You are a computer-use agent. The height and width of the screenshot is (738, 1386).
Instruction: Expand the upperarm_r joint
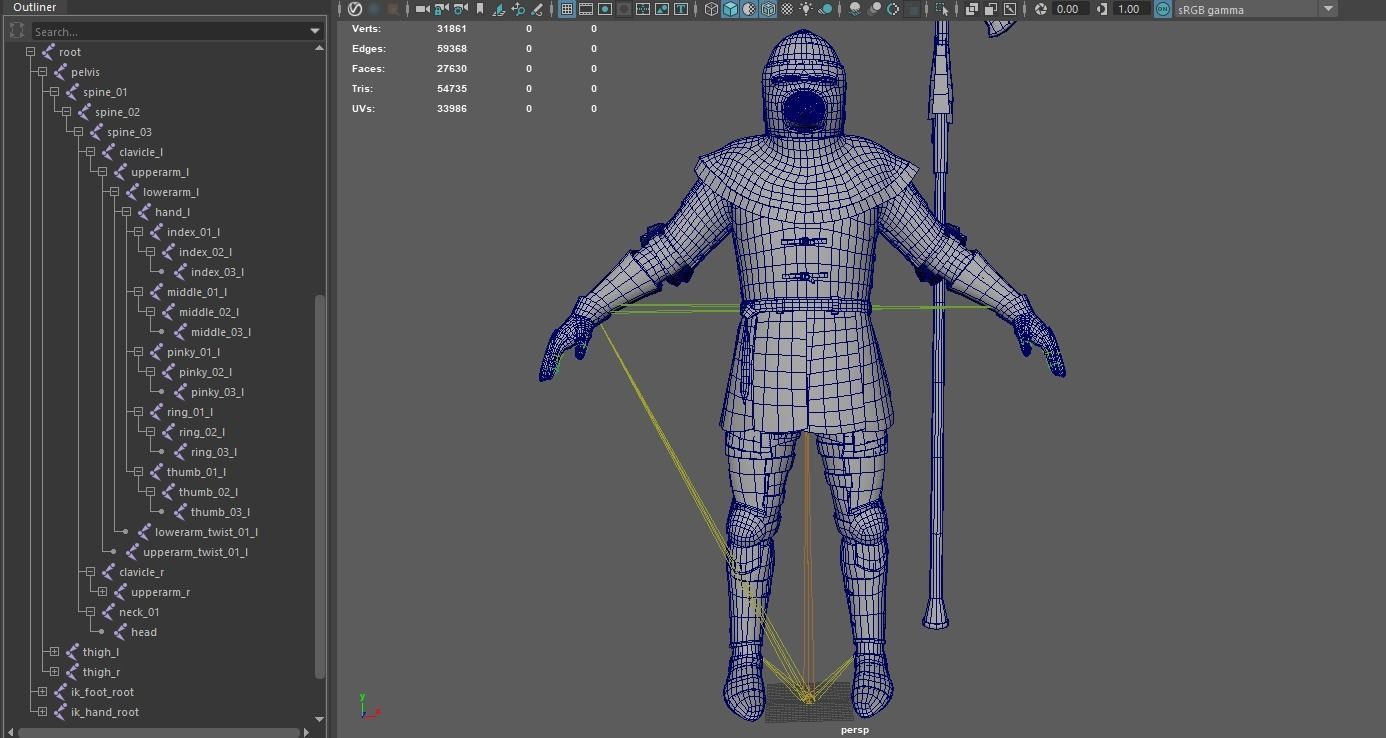pos(102,592)
